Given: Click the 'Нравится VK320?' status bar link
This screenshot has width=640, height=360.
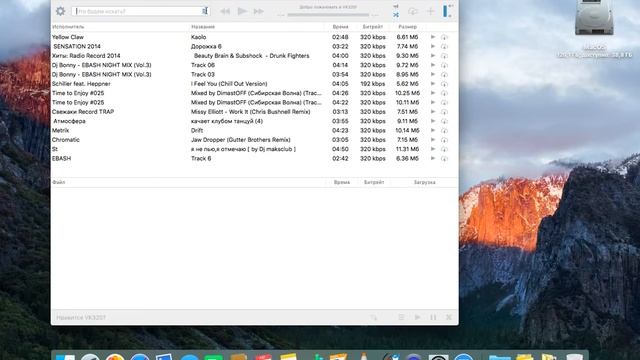Looking at the screenshot, I should [81, 317].
